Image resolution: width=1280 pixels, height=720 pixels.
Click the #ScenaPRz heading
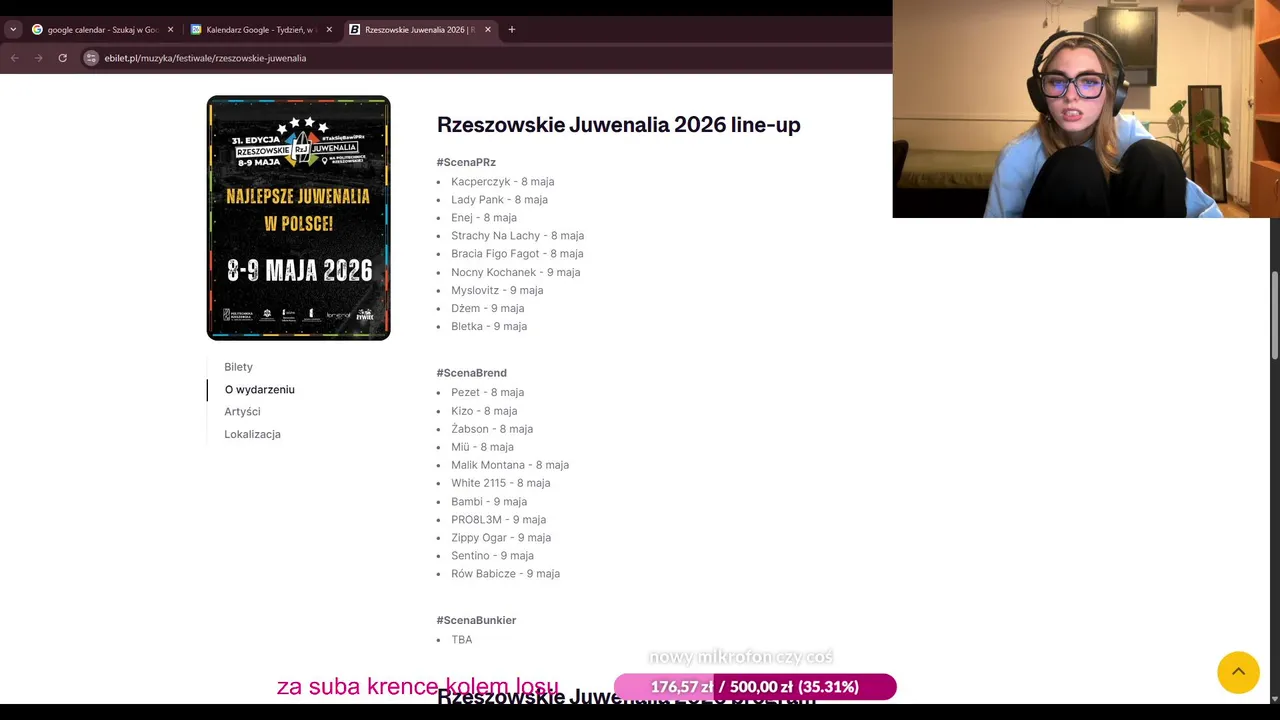coord(466,162)
